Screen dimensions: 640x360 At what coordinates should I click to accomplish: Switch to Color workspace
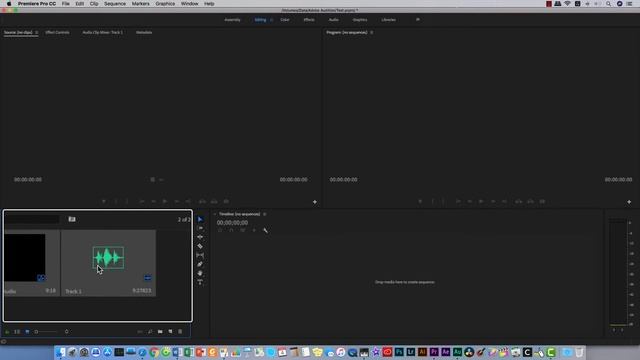(x=285, y=20)
